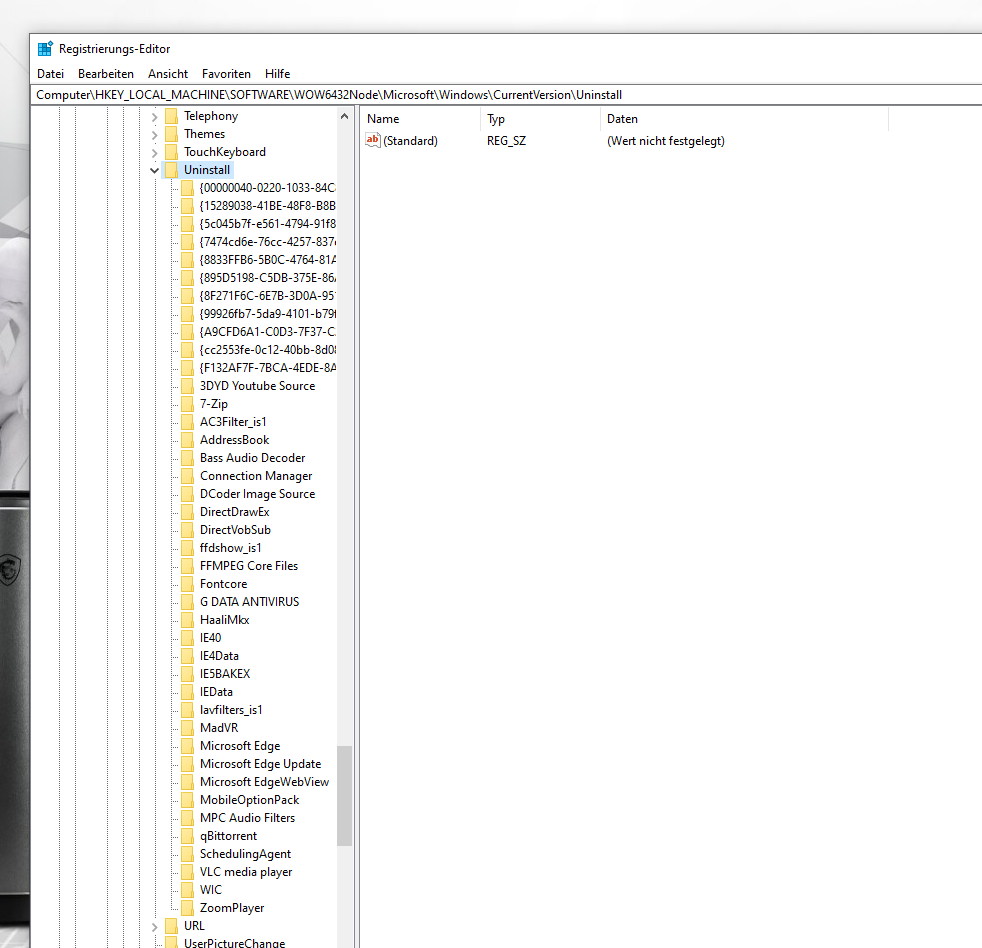Click the ZoomPlayer folder icon
Screen dimensions: 982x948
point(187,909)
